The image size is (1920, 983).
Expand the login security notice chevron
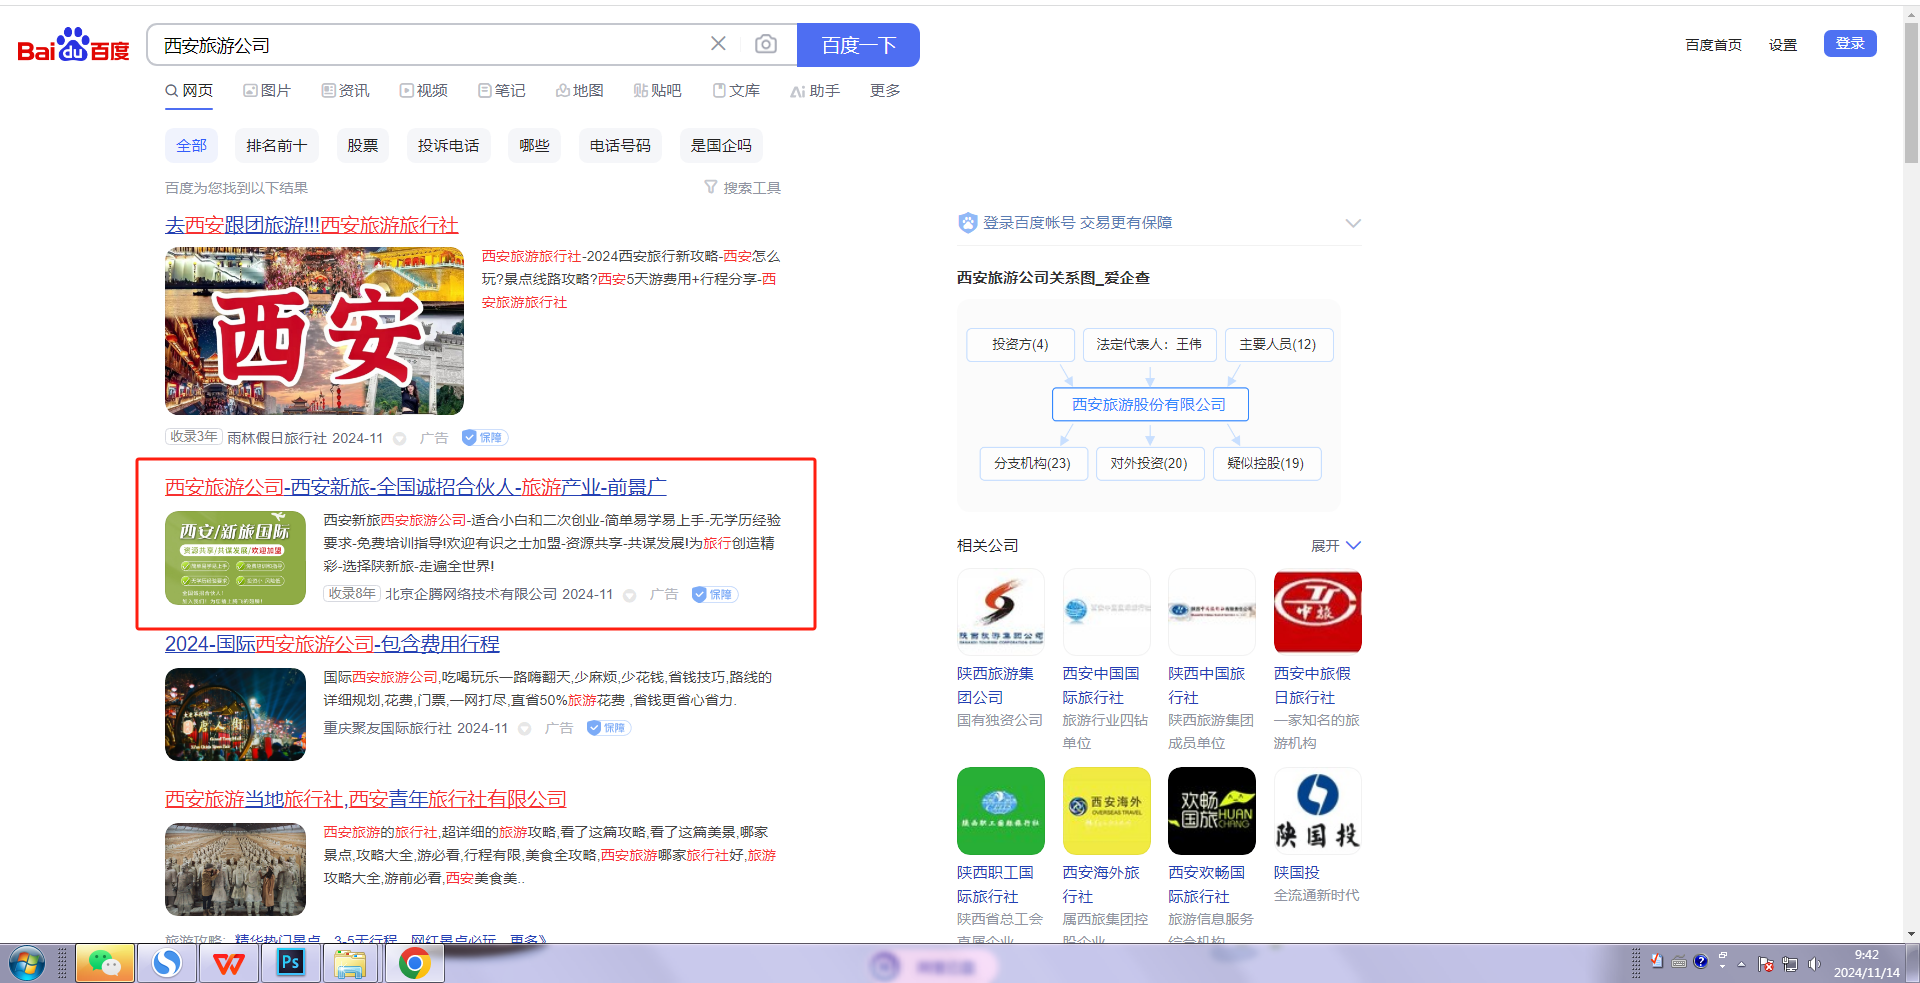tap(1353, 223)
